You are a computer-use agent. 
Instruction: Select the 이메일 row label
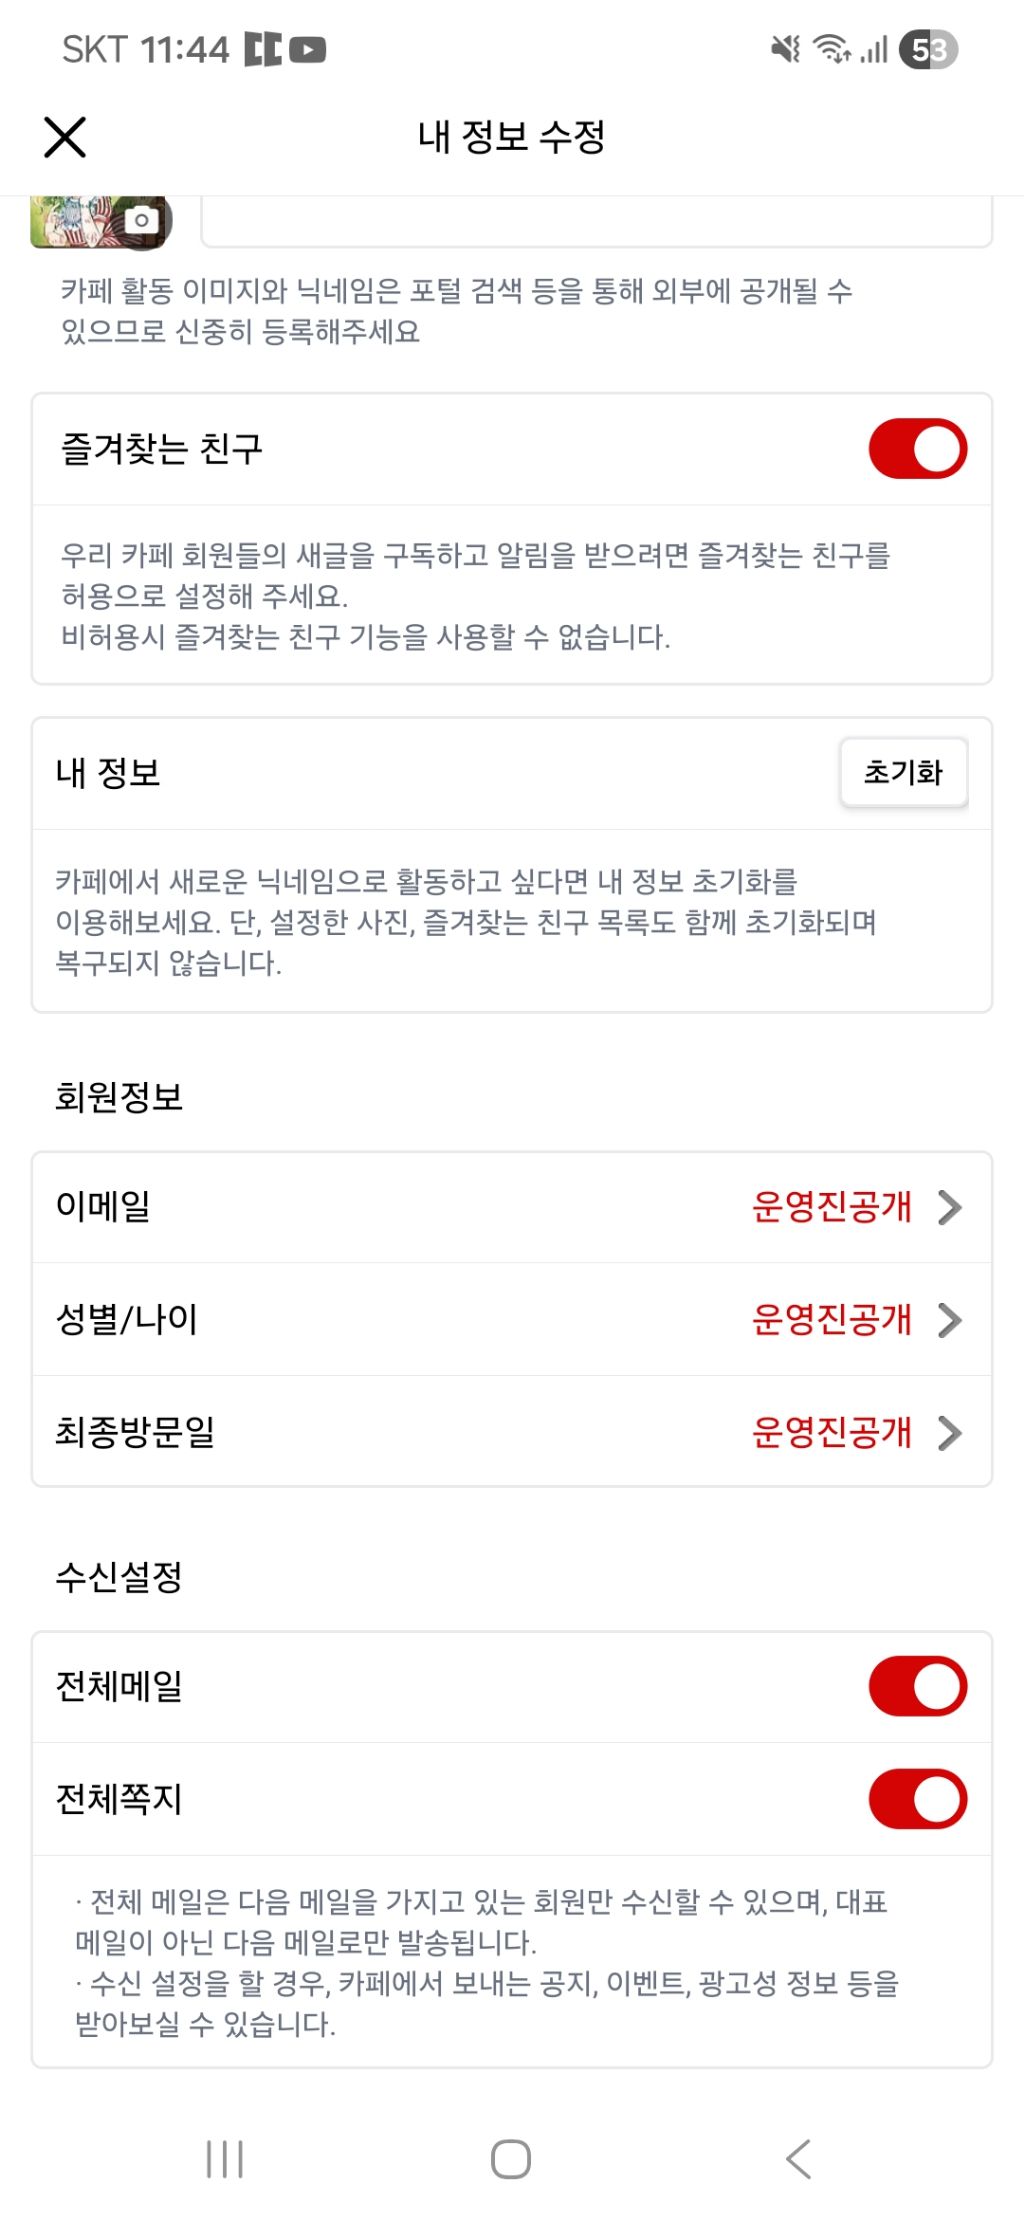(103, 1206)
